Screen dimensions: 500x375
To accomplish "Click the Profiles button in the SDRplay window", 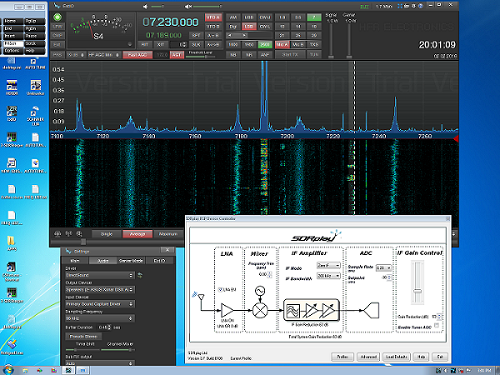I will (x=343, y=357).
